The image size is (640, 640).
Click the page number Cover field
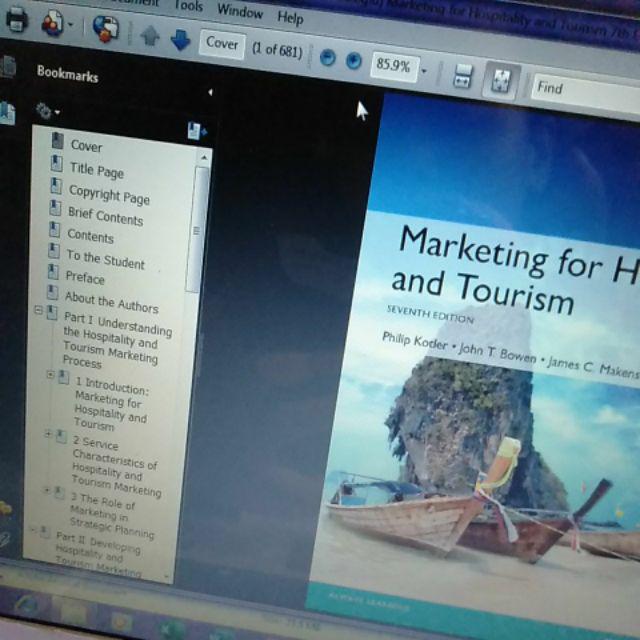tap(222, 44)
